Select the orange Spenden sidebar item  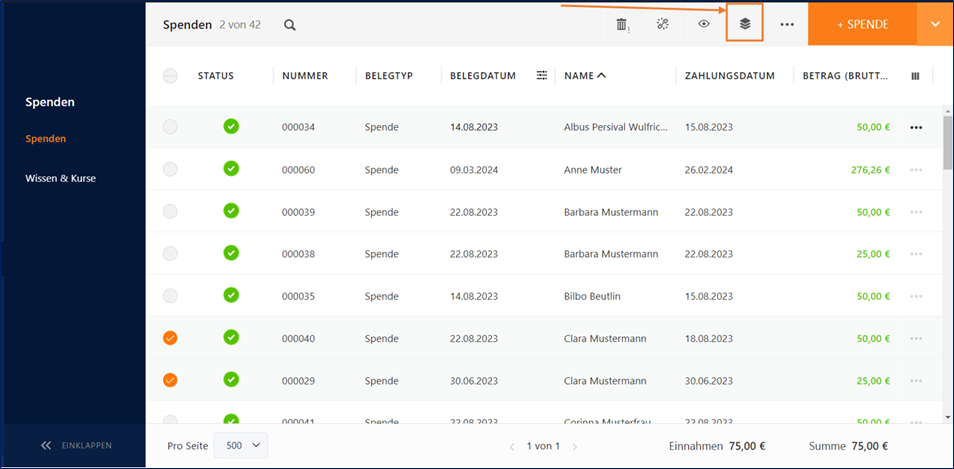[x=46, y=139]
